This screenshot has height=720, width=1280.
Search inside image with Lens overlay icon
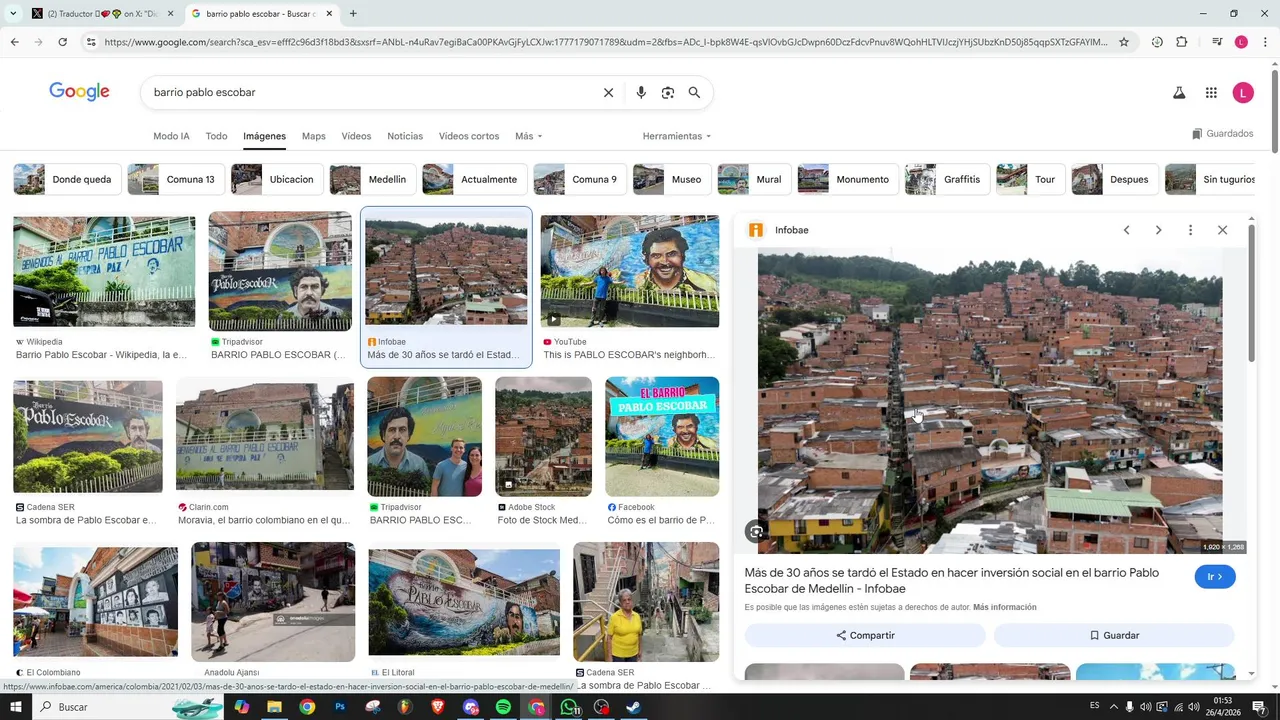pos(756,532)
